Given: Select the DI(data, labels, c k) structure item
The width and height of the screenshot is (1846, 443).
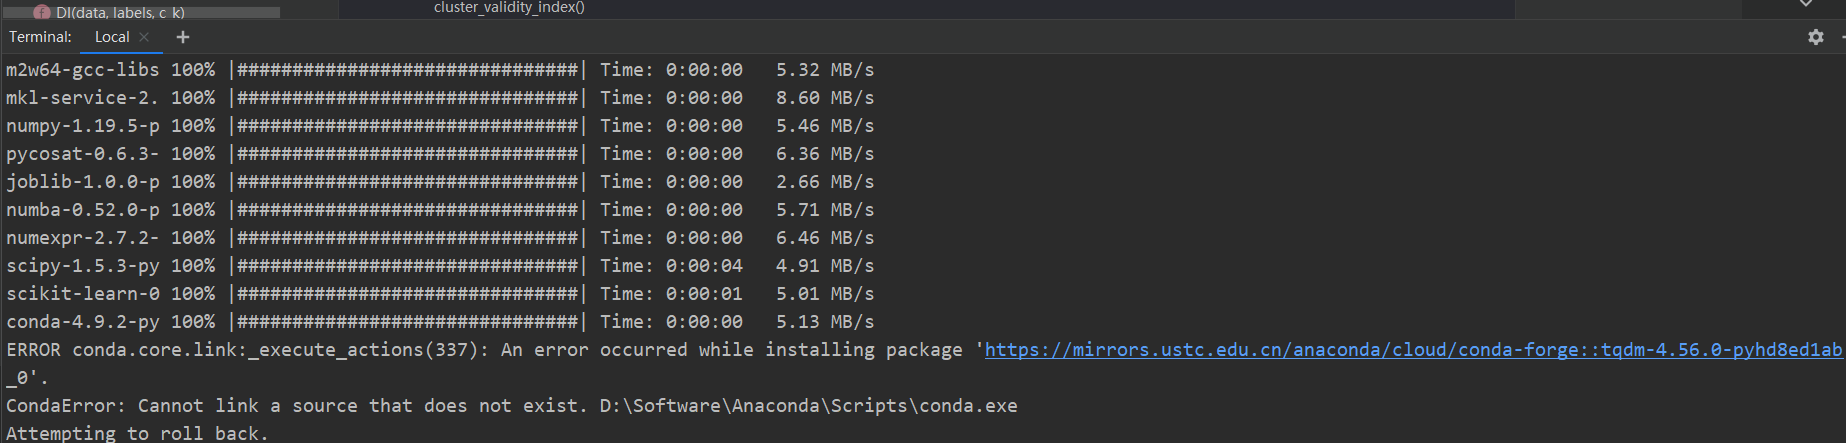Looking at the screenshot, I should tap(120, 12).
